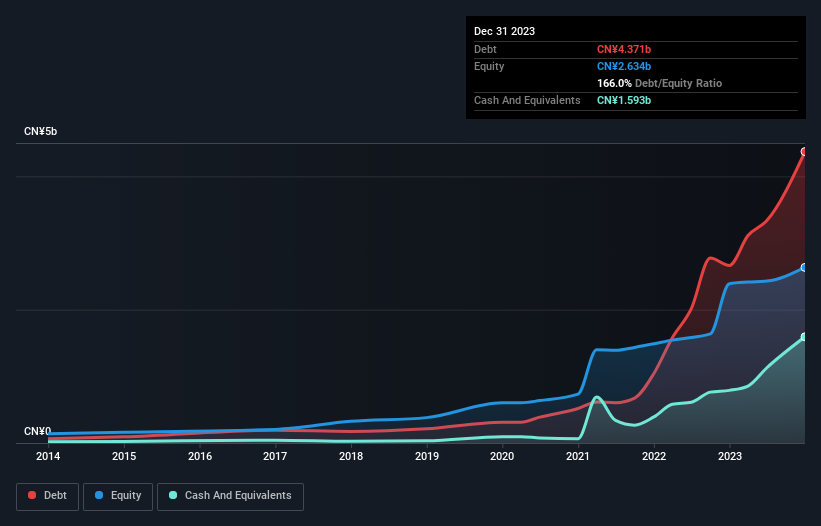Click the 2022 x-axis label

pyautogui.click(x=654, y=456)
